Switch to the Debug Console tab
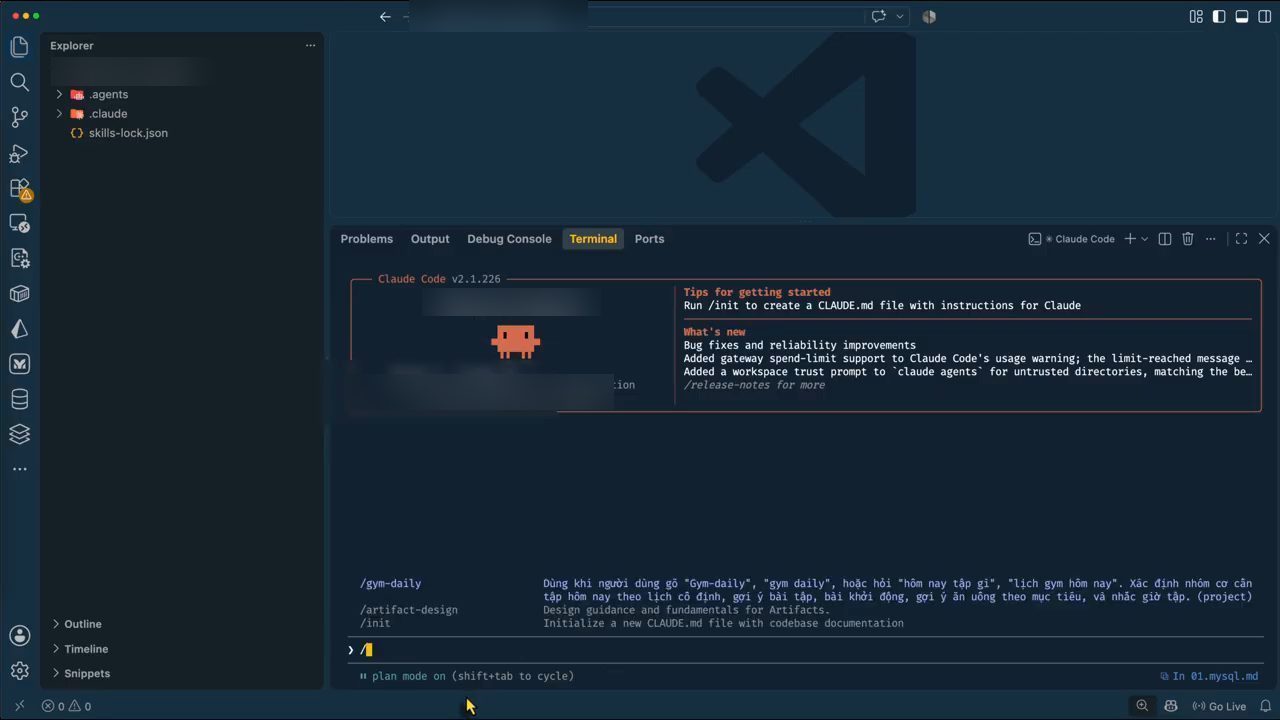Image resolution: width=1280 pixels, height=720 pixels. (x=509, y=239)
